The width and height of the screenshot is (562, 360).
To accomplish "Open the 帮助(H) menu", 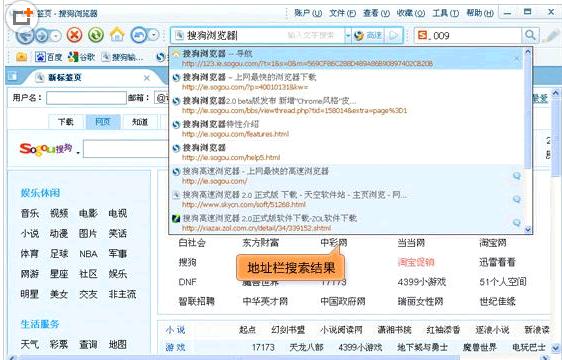I will (x=480, y=13).
